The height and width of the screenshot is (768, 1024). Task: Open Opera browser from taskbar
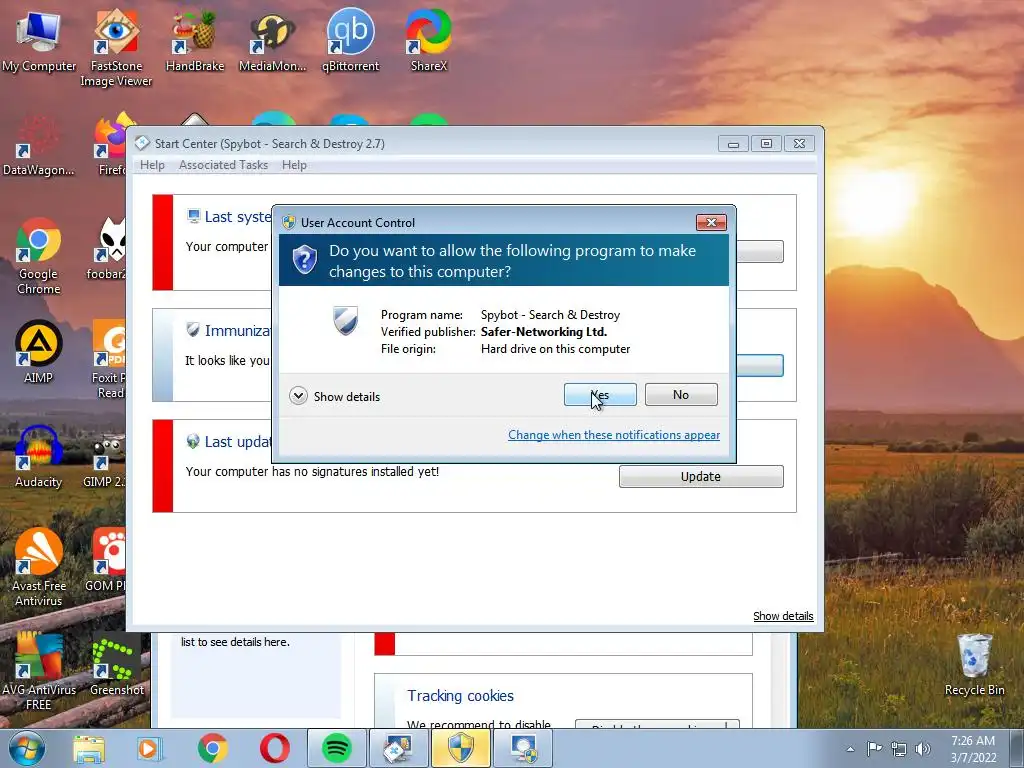[275, 748]
